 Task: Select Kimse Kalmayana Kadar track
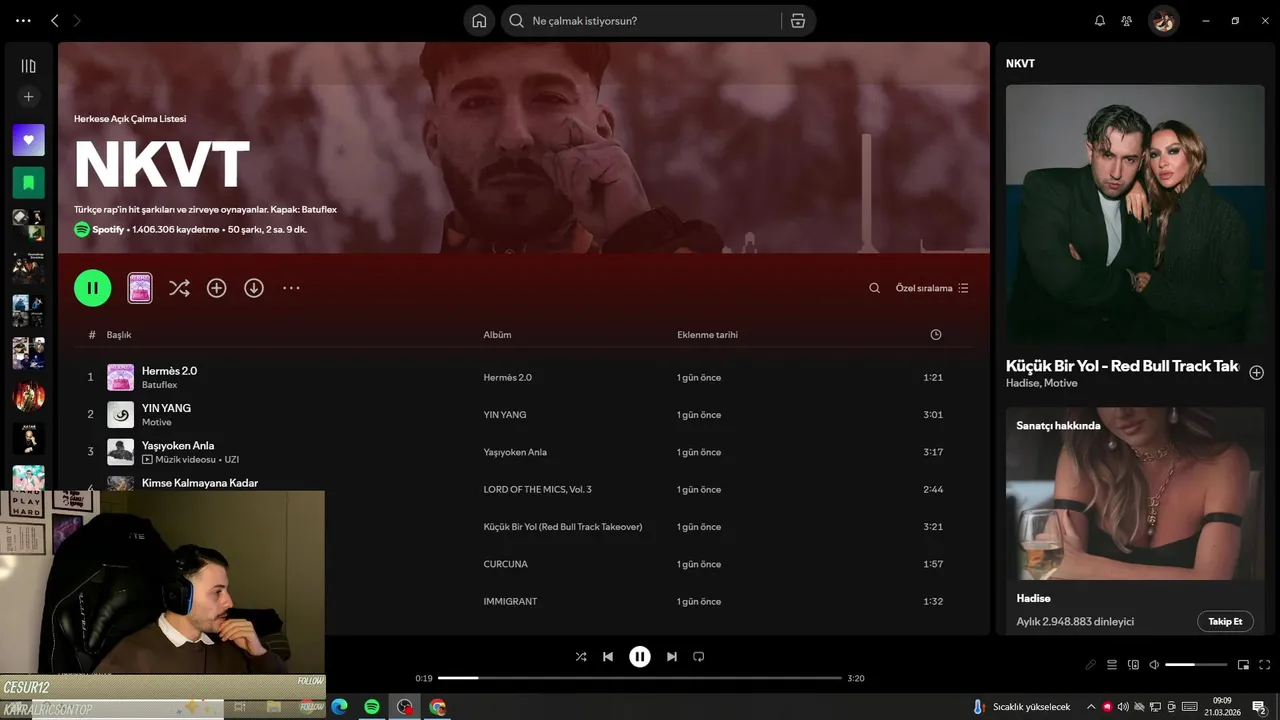(x=200, y=483)
